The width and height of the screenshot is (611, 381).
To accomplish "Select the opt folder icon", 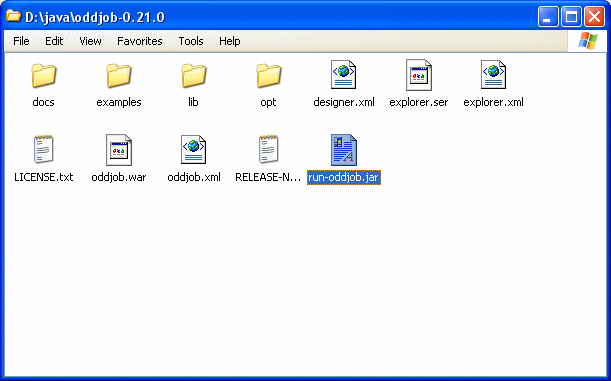I will [x=268, y=76].
